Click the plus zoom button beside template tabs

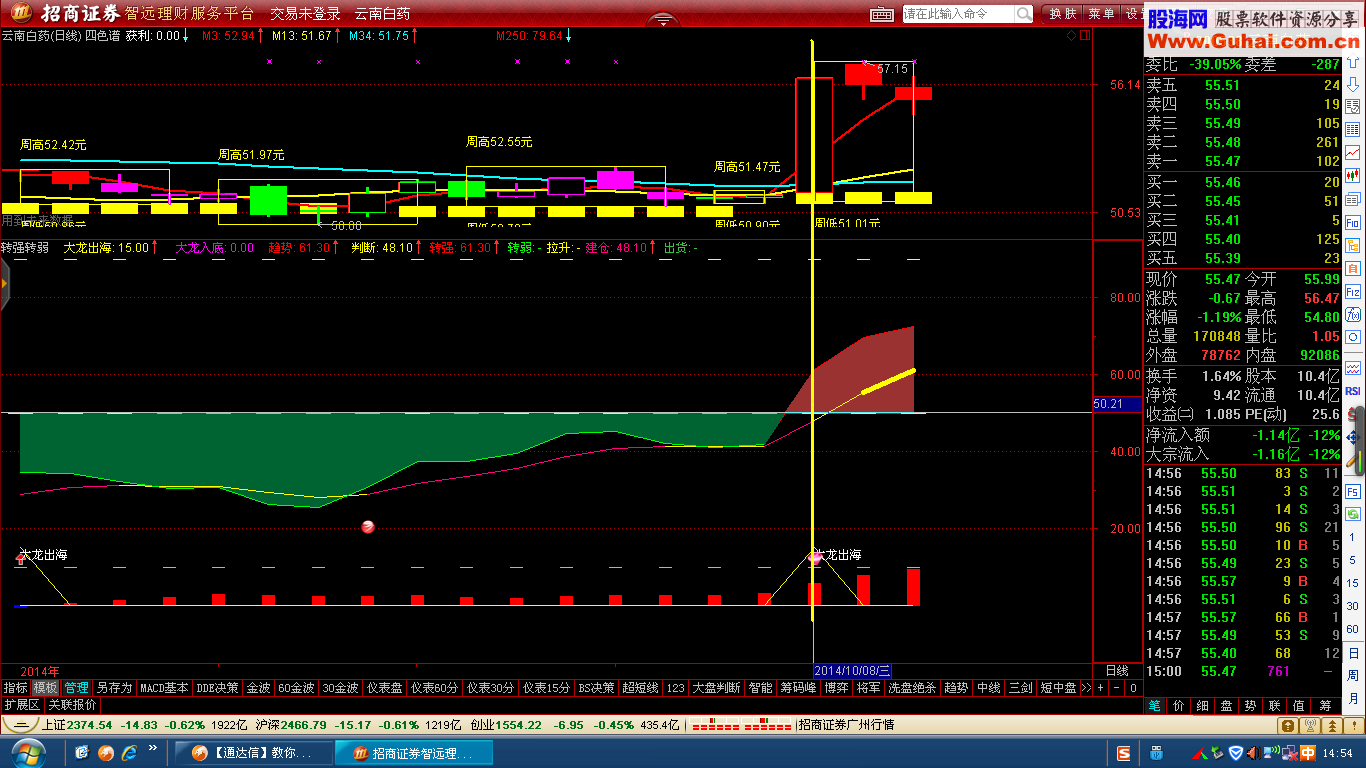(x=1100, y=688)
